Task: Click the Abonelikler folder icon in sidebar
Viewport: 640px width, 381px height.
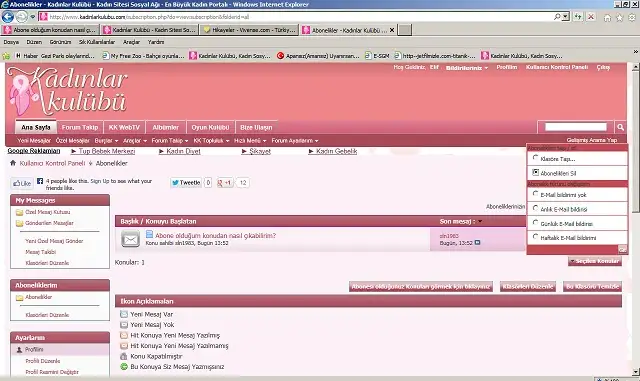Action: [19, 298]
